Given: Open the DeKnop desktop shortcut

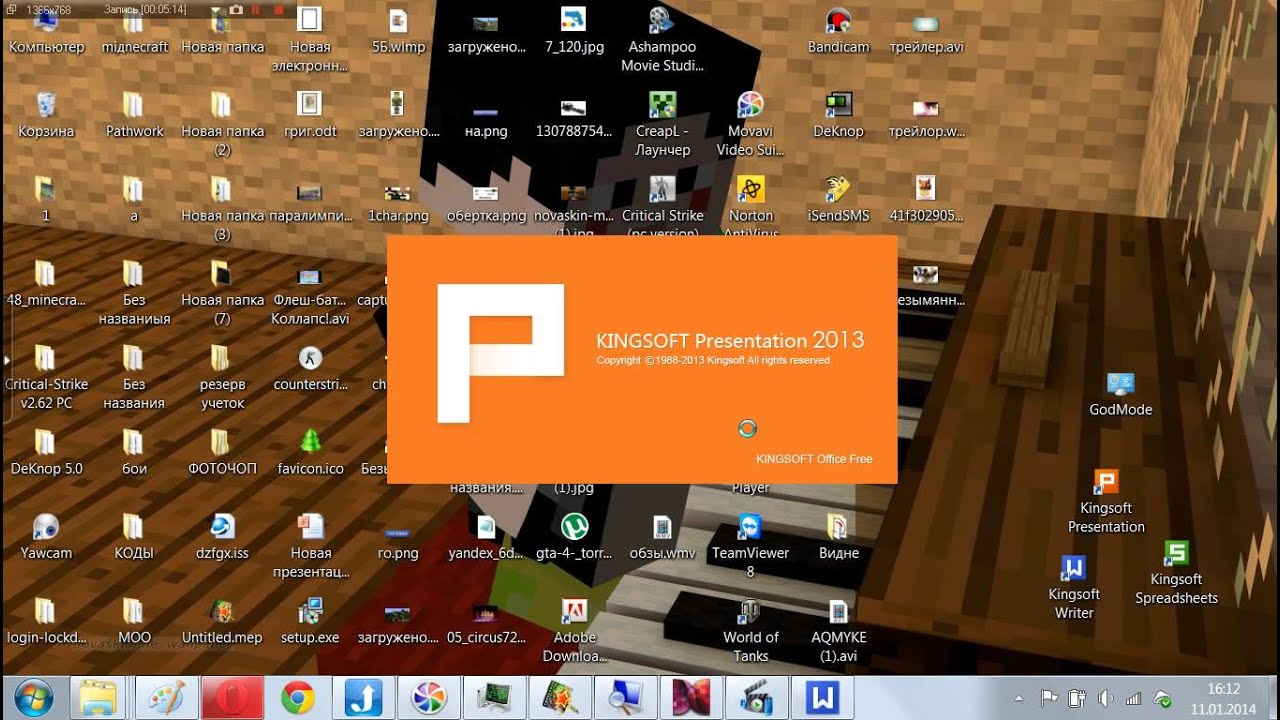Looking at the screenshot, I should (x=838, y=116).
